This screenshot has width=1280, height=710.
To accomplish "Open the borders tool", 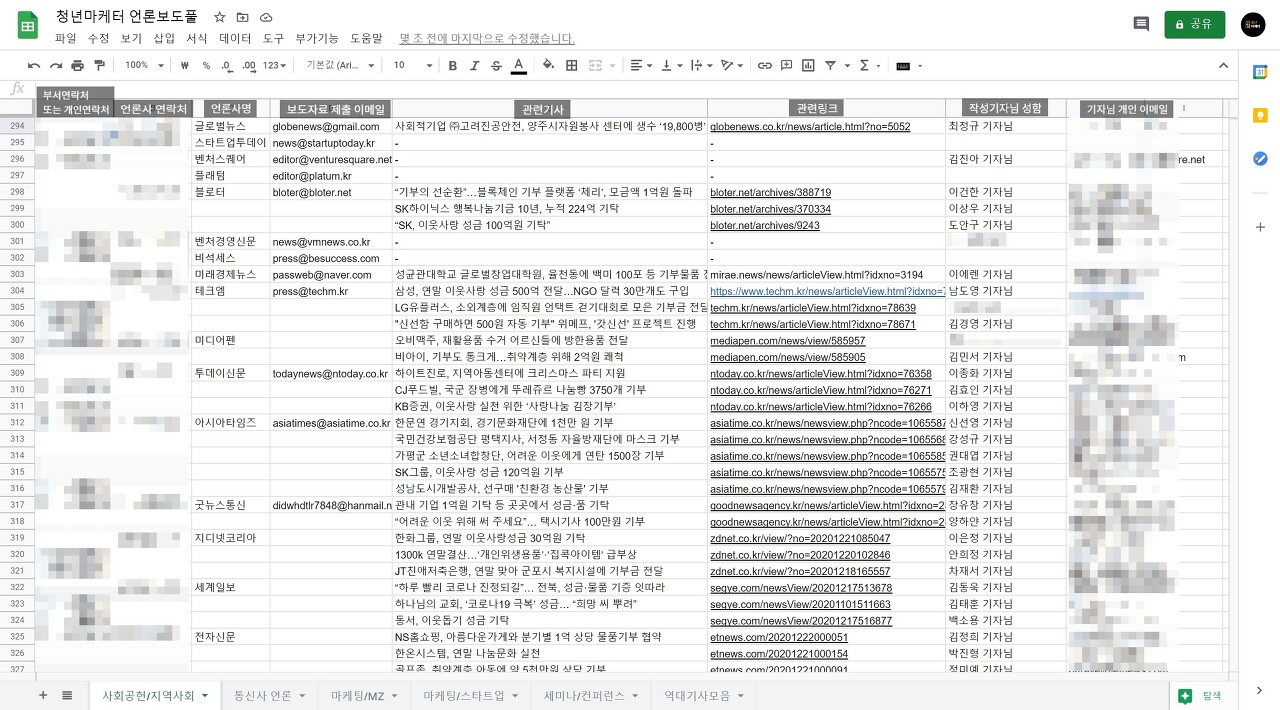I will (571, 66).
